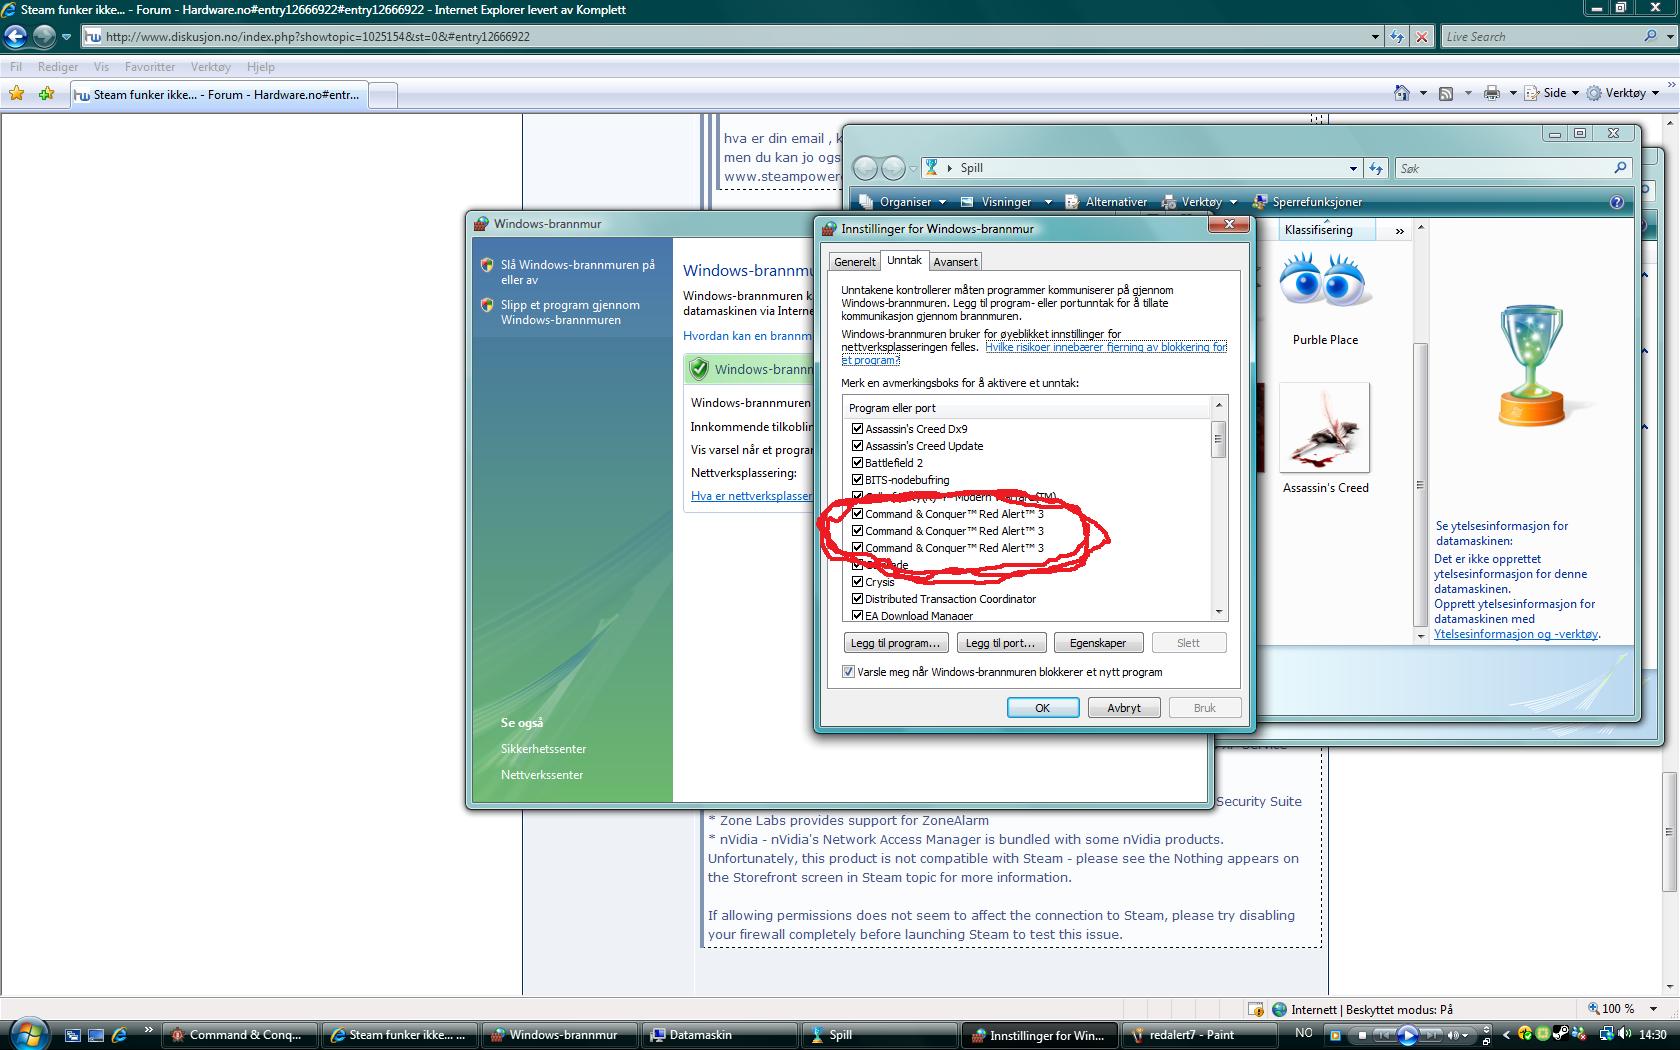This screenshot has height=1050, width=1680.
Task: Click the IE Home icon
Action: coord(1402,93)
